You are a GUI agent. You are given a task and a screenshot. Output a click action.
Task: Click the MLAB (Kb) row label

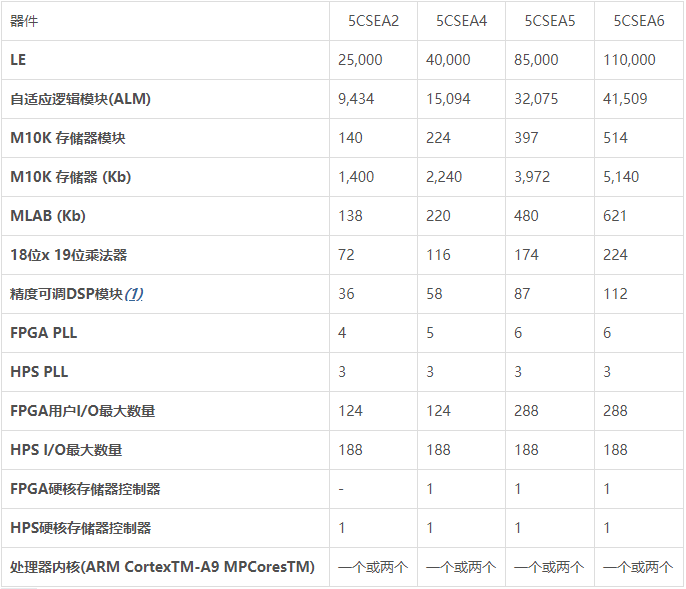48,216
